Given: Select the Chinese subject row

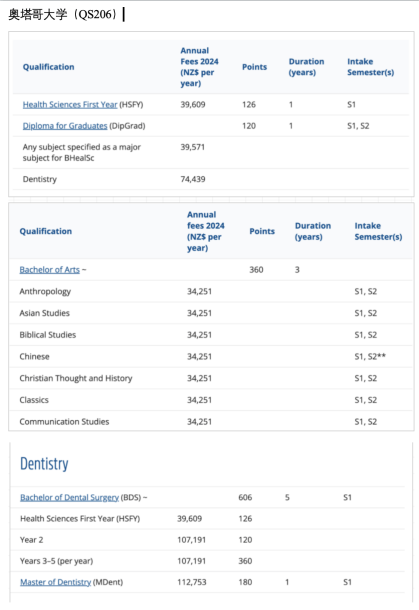Looking at the screenshot, I should [211, 356].
